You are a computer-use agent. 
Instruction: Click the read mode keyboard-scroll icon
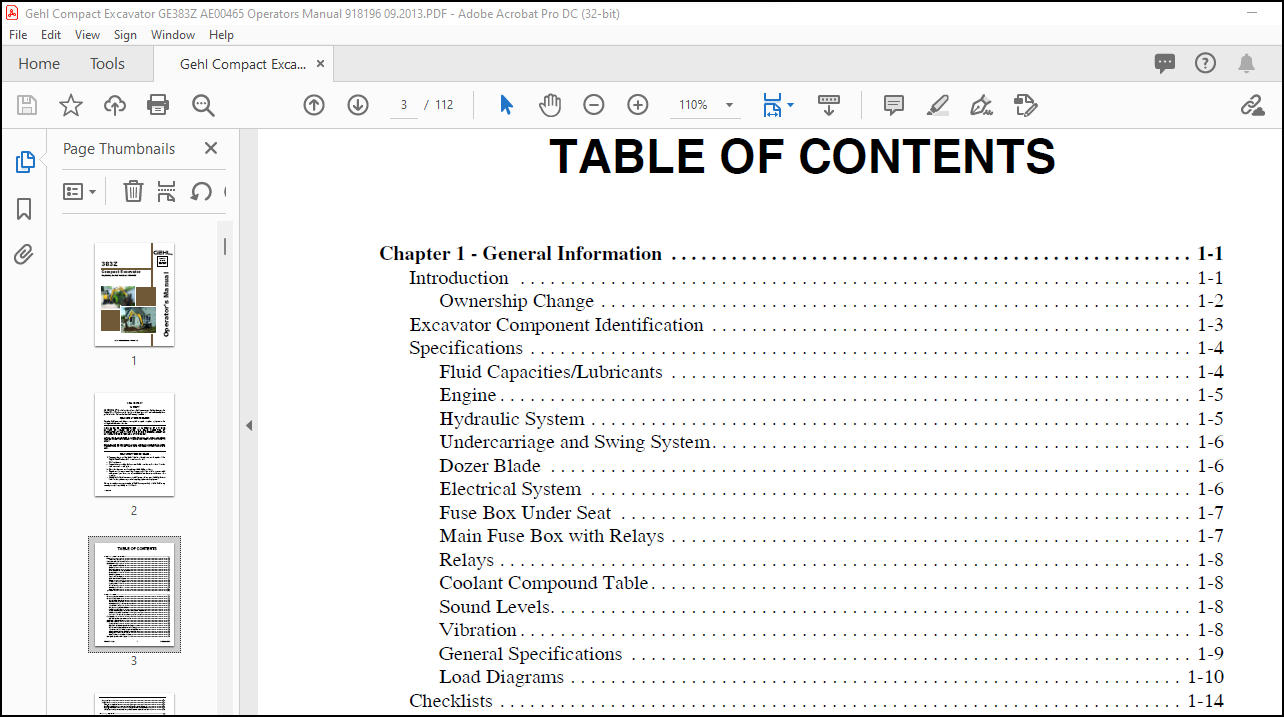pyautogui.click(x=829, y=105)
